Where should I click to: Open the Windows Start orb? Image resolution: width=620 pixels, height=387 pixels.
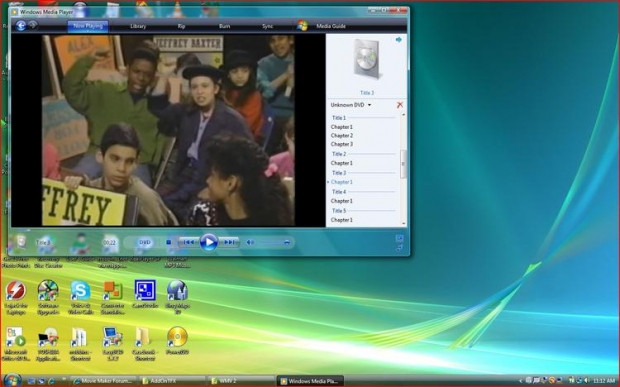tap(12, 380)
